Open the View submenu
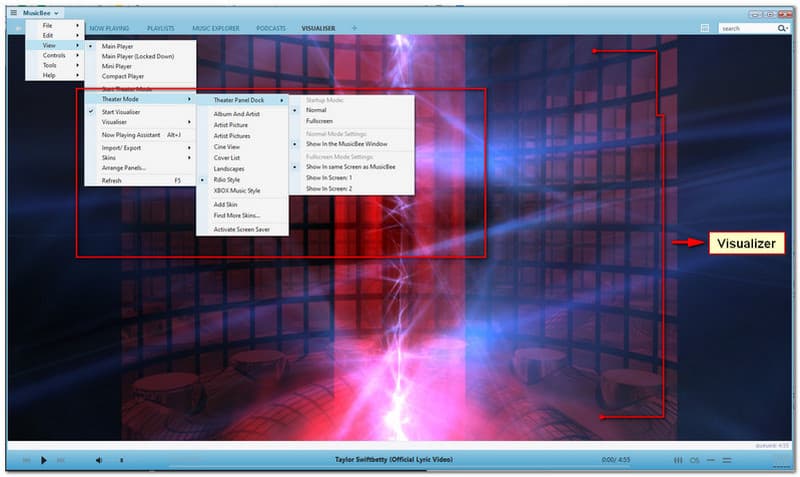 point(55,45)
